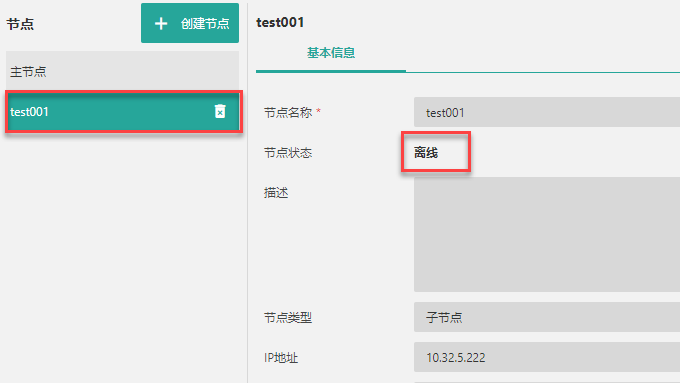Image resolution: width=680 pixels, height=383 pixels.
Task: Click the 节点名称 label
Action: [288, 113]
